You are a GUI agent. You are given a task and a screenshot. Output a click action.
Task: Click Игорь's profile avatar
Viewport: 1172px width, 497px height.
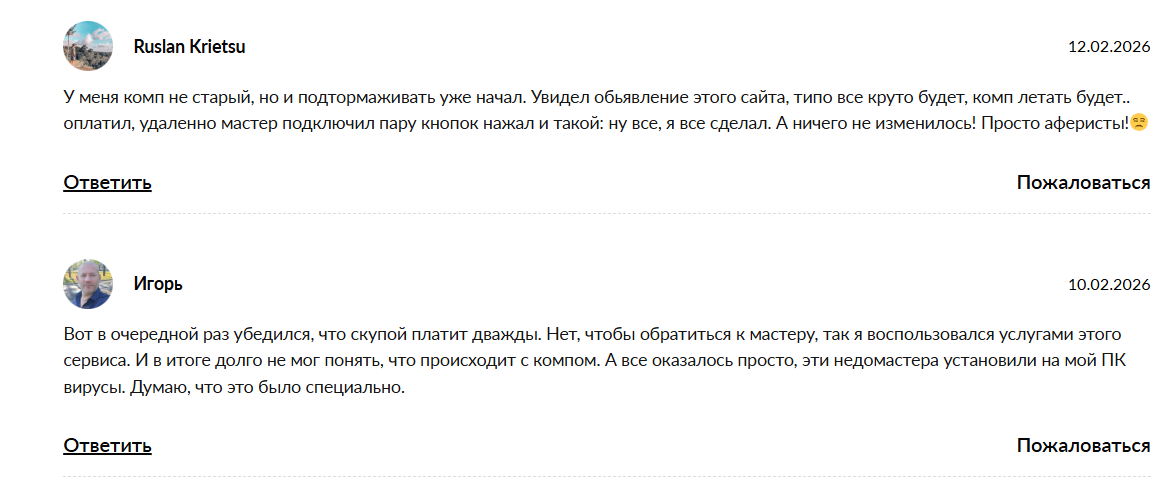(x=88, y=284)
